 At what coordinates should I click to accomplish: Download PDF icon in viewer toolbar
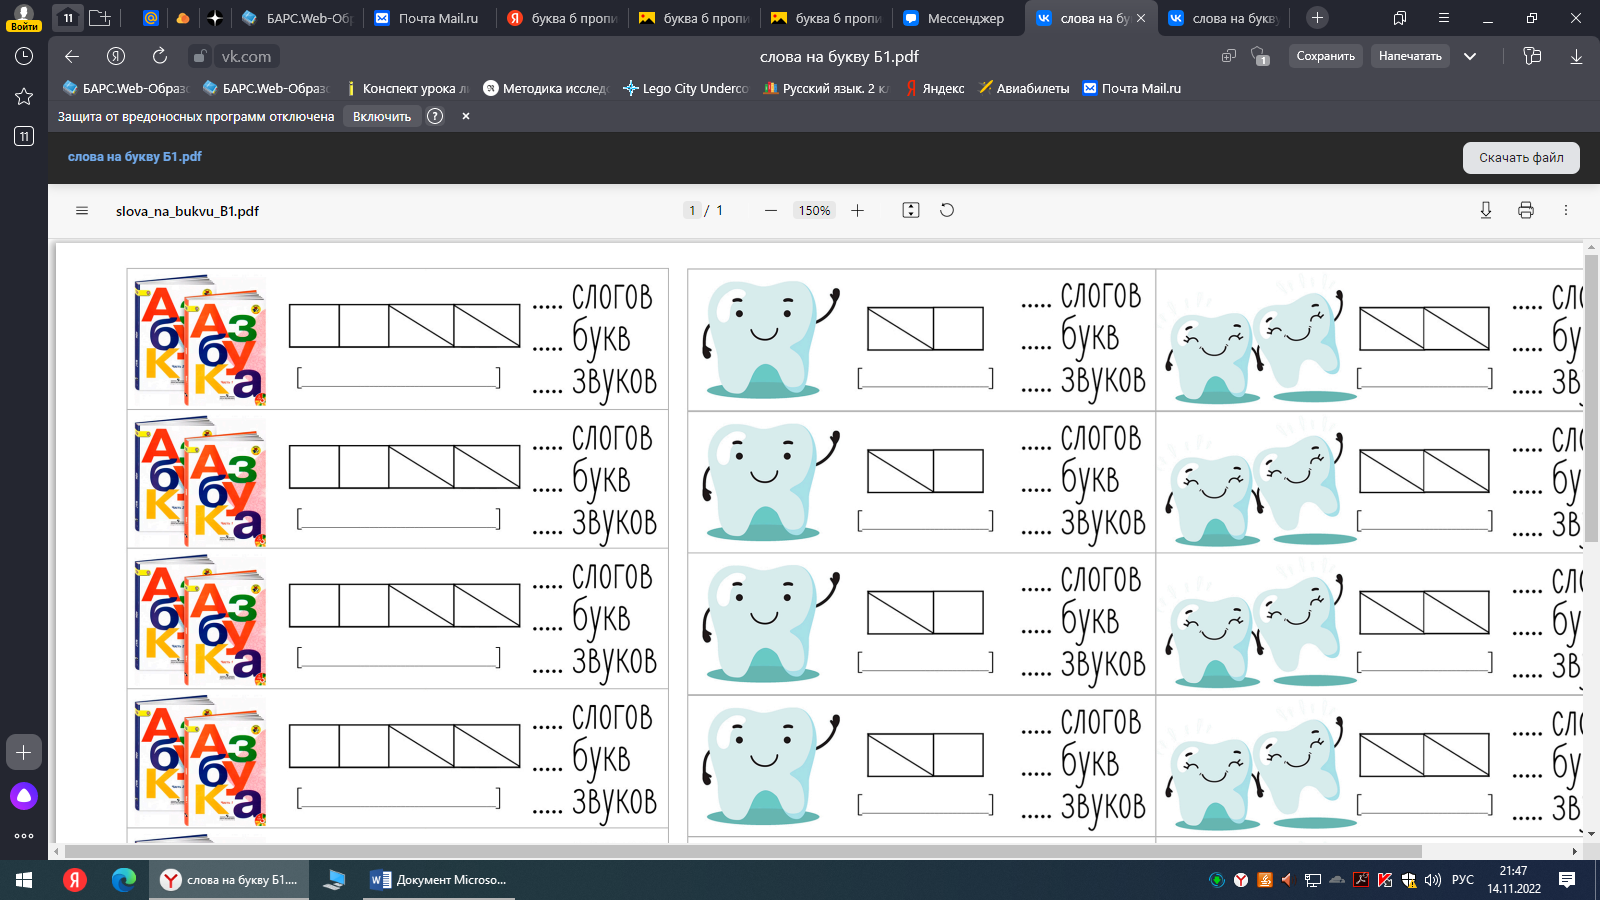click(x=1486, y=210)
